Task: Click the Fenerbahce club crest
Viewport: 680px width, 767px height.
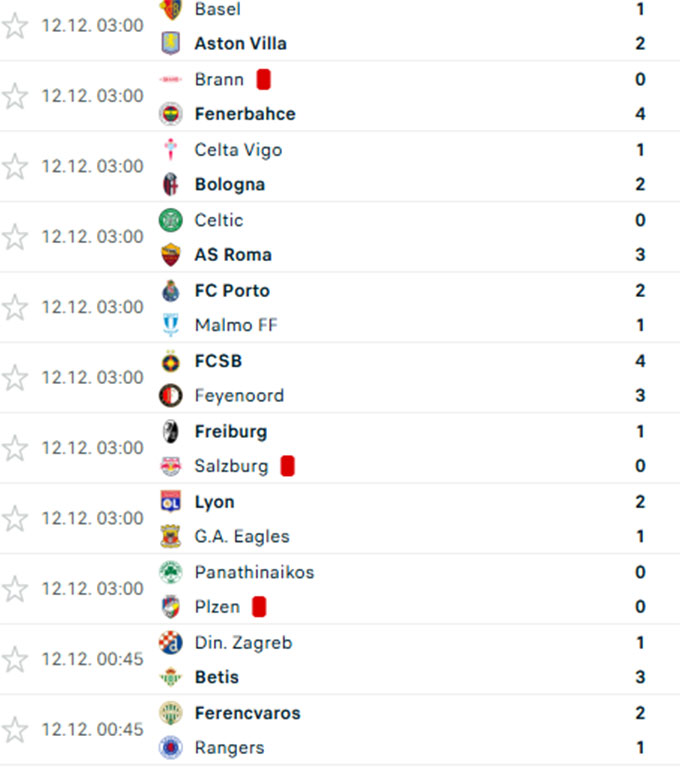Action: 171,114
